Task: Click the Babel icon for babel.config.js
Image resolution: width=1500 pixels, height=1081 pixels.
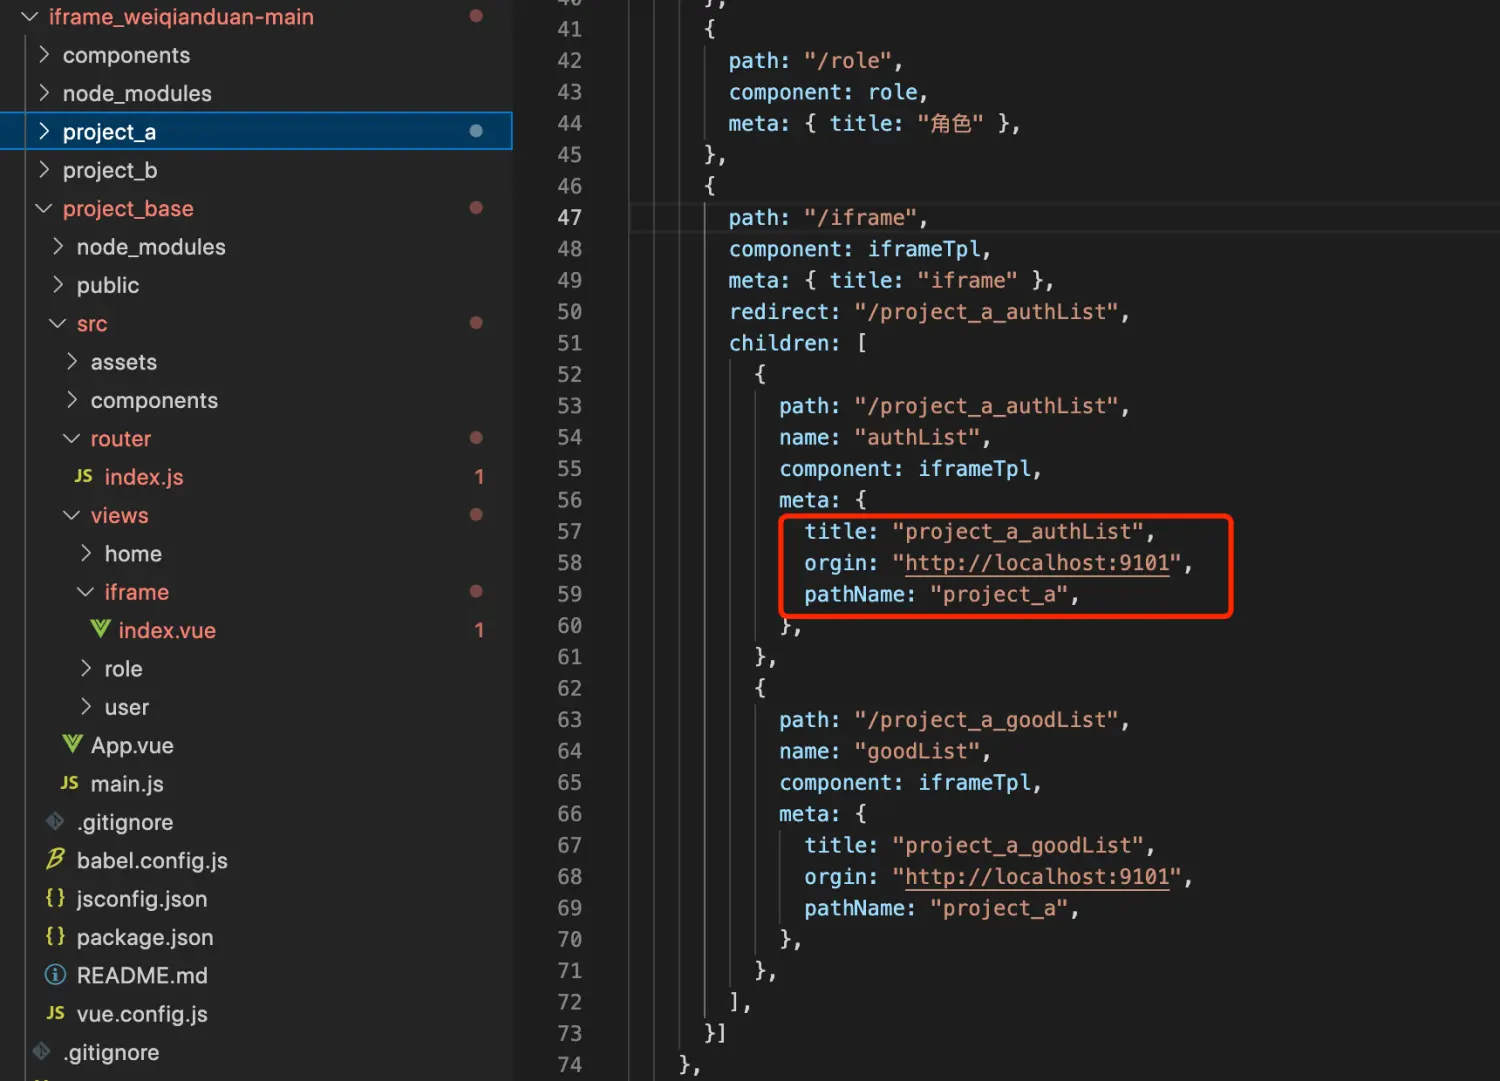Action: [x=56, y=860]
